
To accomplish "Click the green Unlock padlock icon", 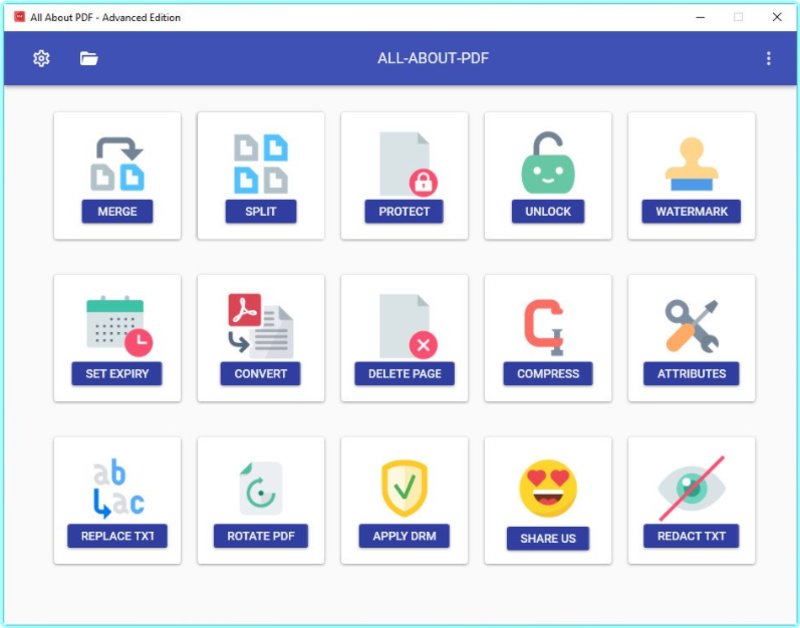I will click(548, 163).
